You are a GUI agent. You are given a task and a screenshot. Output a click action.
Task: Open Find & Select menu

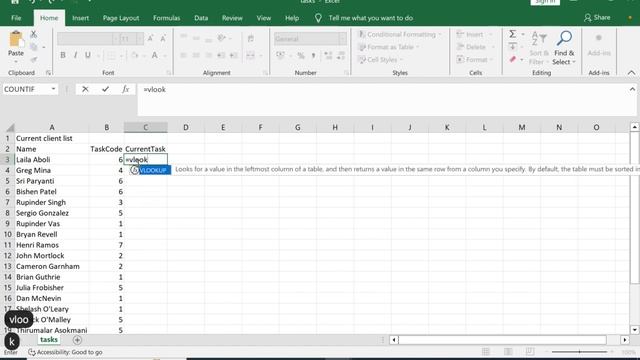coord(564,48)
